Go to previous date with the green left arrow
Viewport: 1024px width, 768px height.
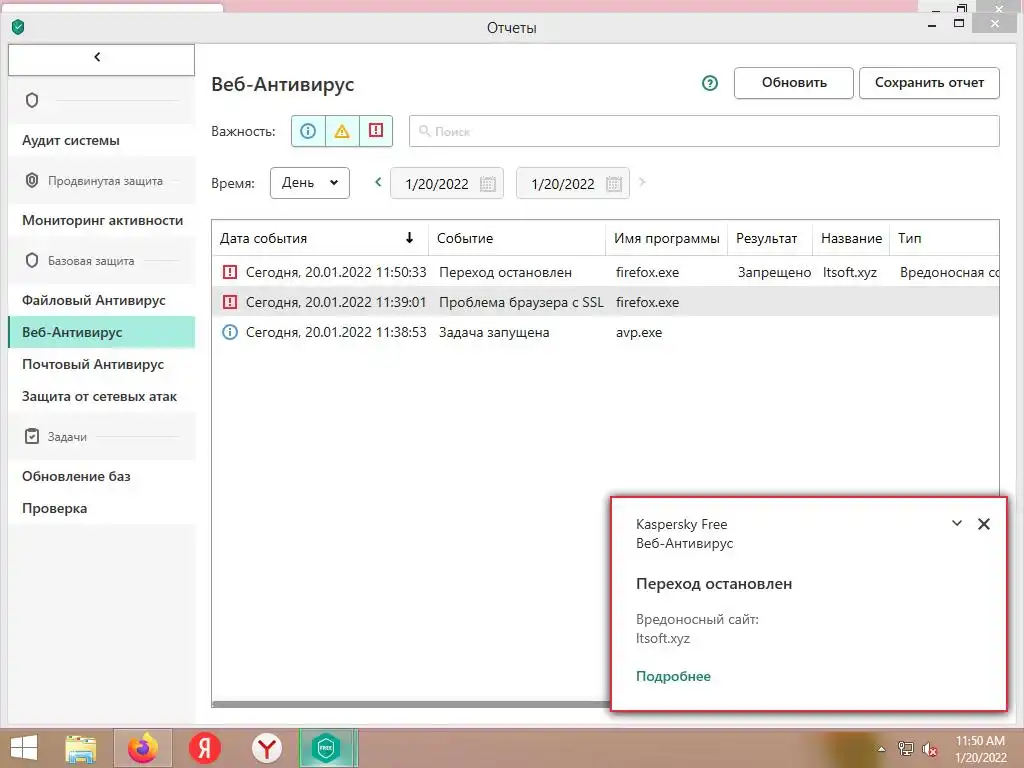click(x=377, y=182)
